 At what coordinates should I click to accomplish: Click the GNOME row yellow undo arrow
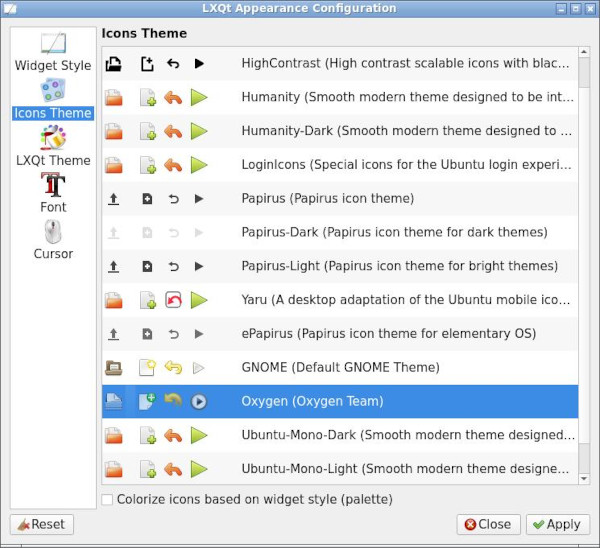pyautogui.click(x=173, y=367)
